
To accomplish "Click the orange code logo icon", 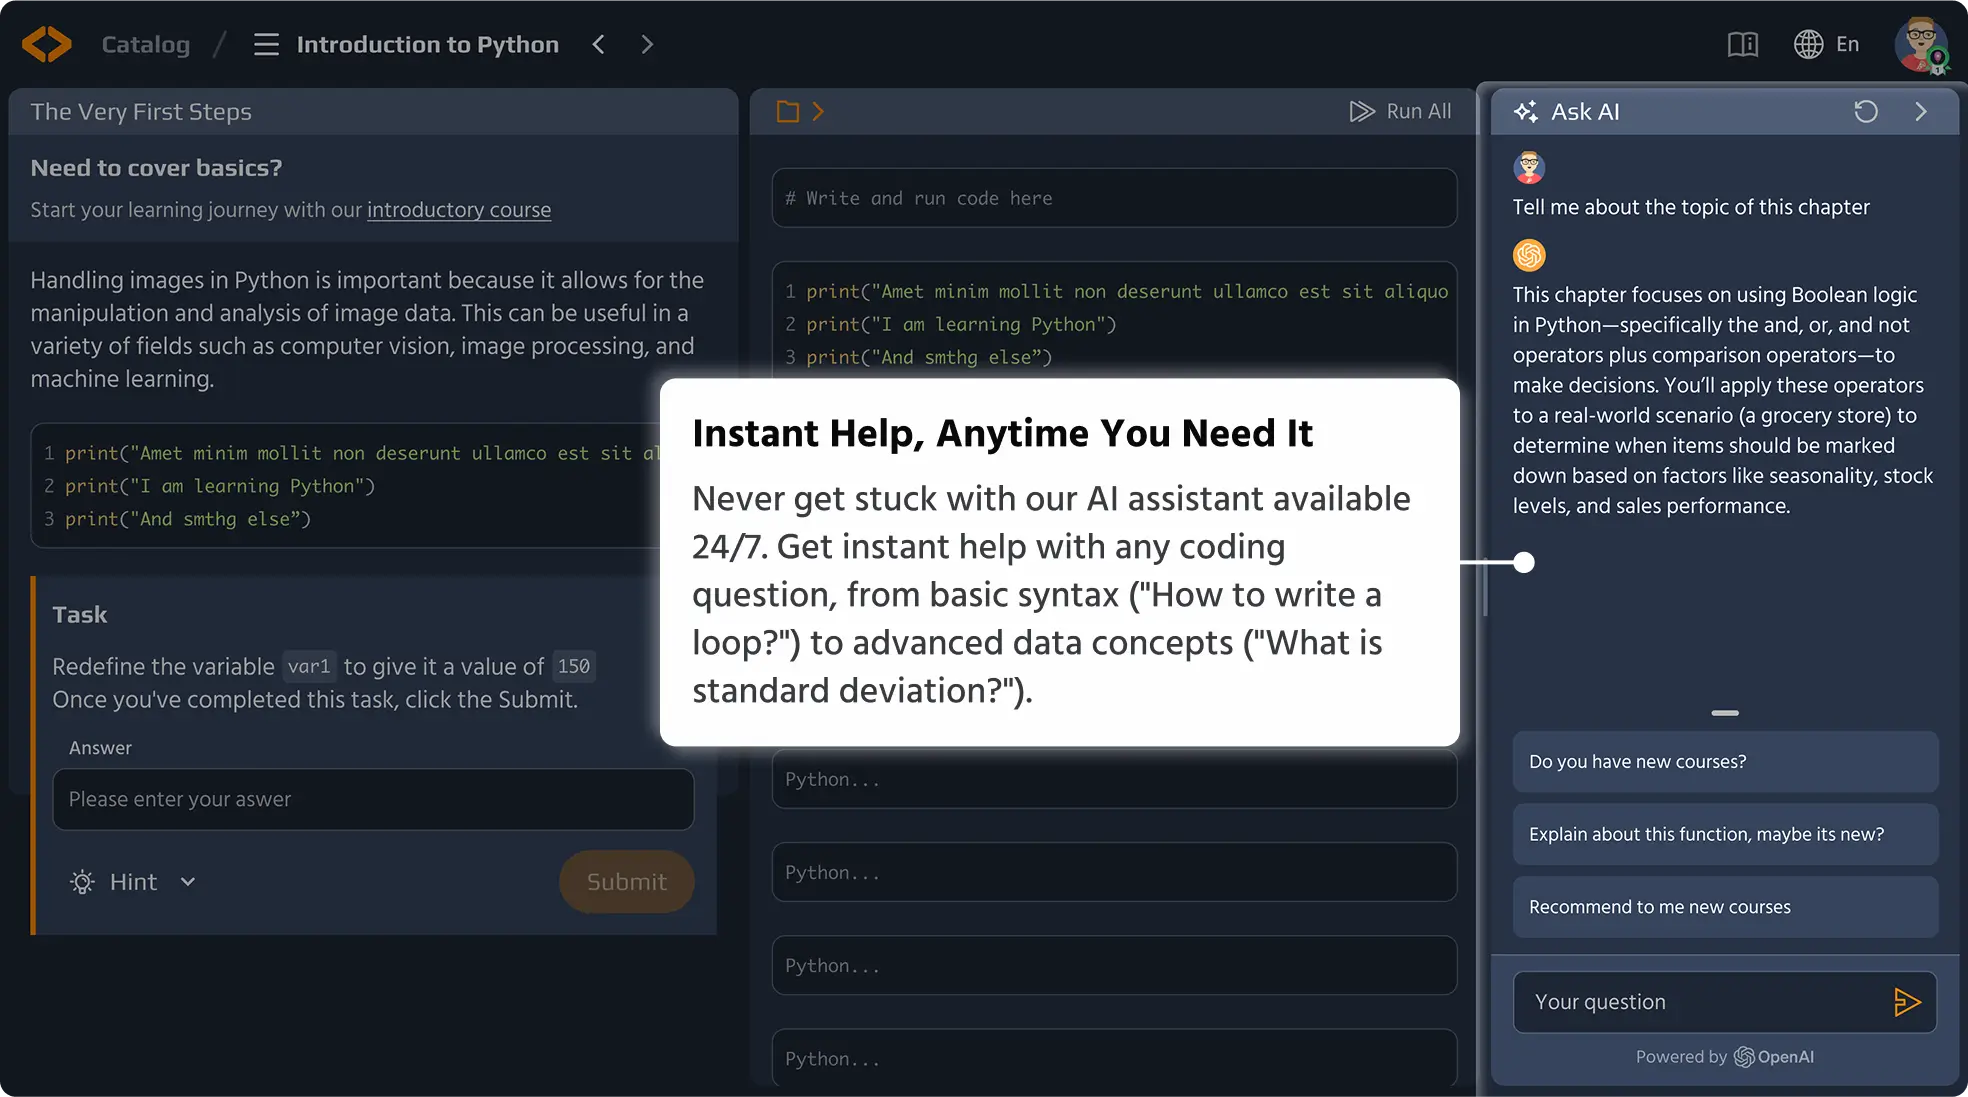I will (46, 44).
